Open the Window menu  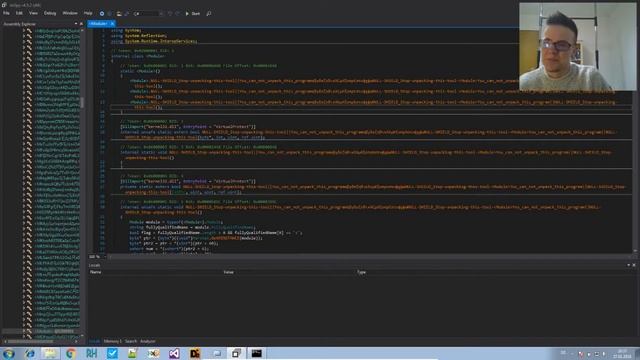pos(70,13)
